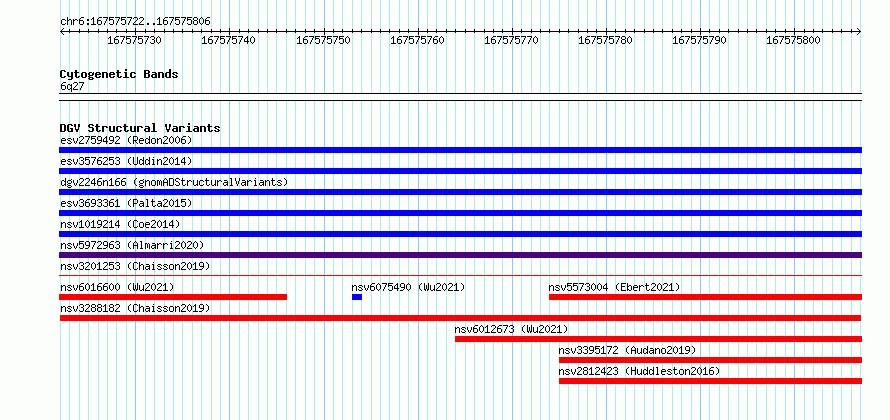Click ruler position 167575760
890x420 pixels.
[417, 40]
